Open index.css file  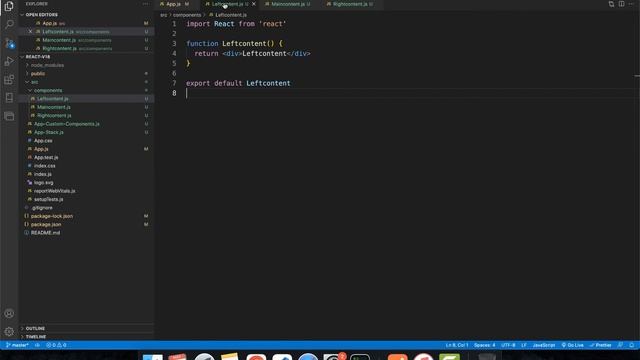click(44, 166)
